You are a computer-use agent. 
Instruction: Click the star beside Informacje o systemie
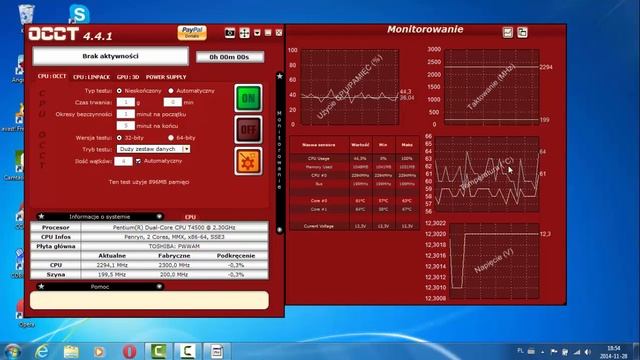click(41, 216)
